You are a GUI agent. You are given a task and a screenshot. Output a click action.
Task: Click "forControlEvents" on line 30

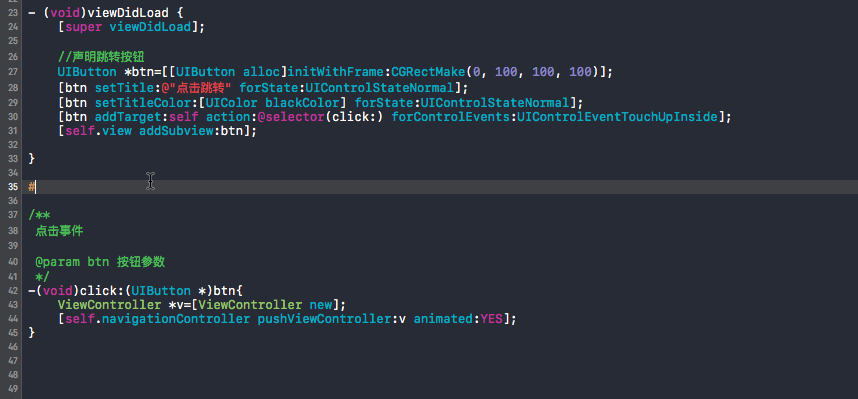click(x=450, y=117)
